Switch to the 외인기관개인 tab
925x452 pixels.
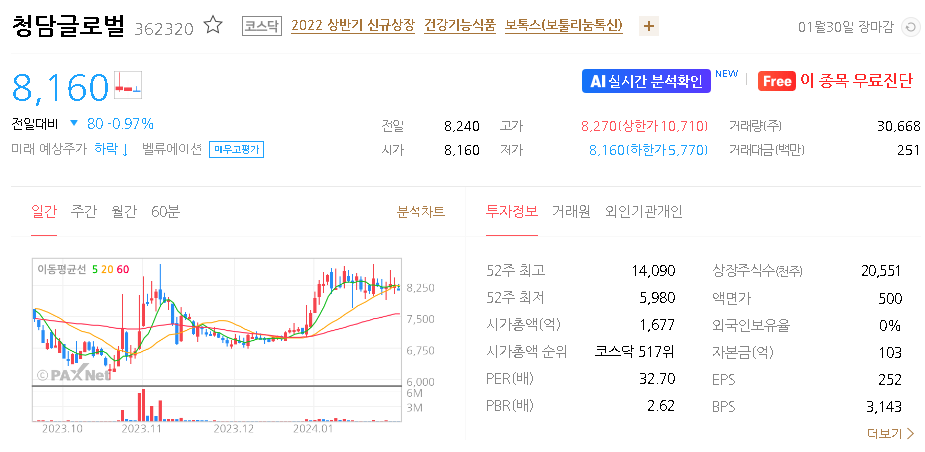644,212
